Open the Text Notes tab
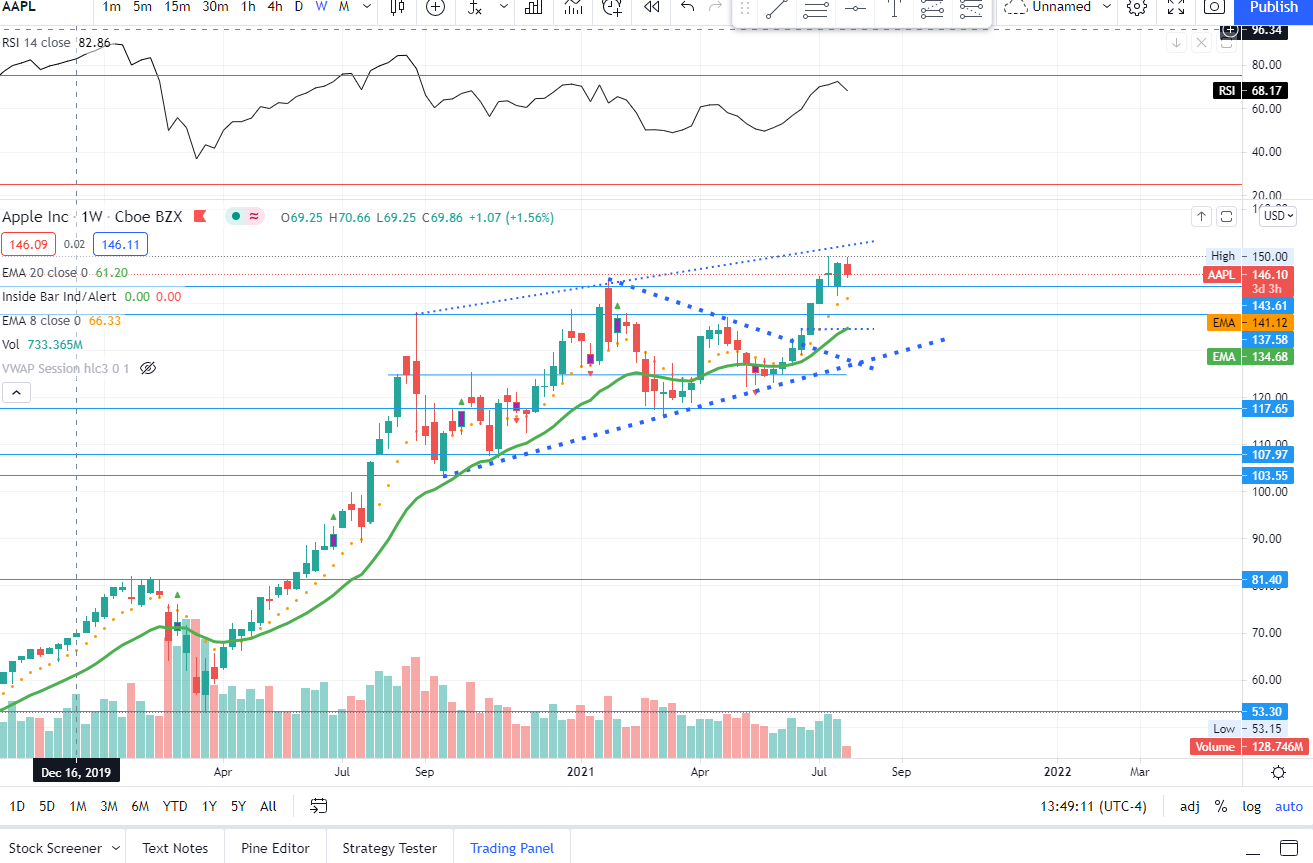 pyautogui.click(x=175, y=848)
